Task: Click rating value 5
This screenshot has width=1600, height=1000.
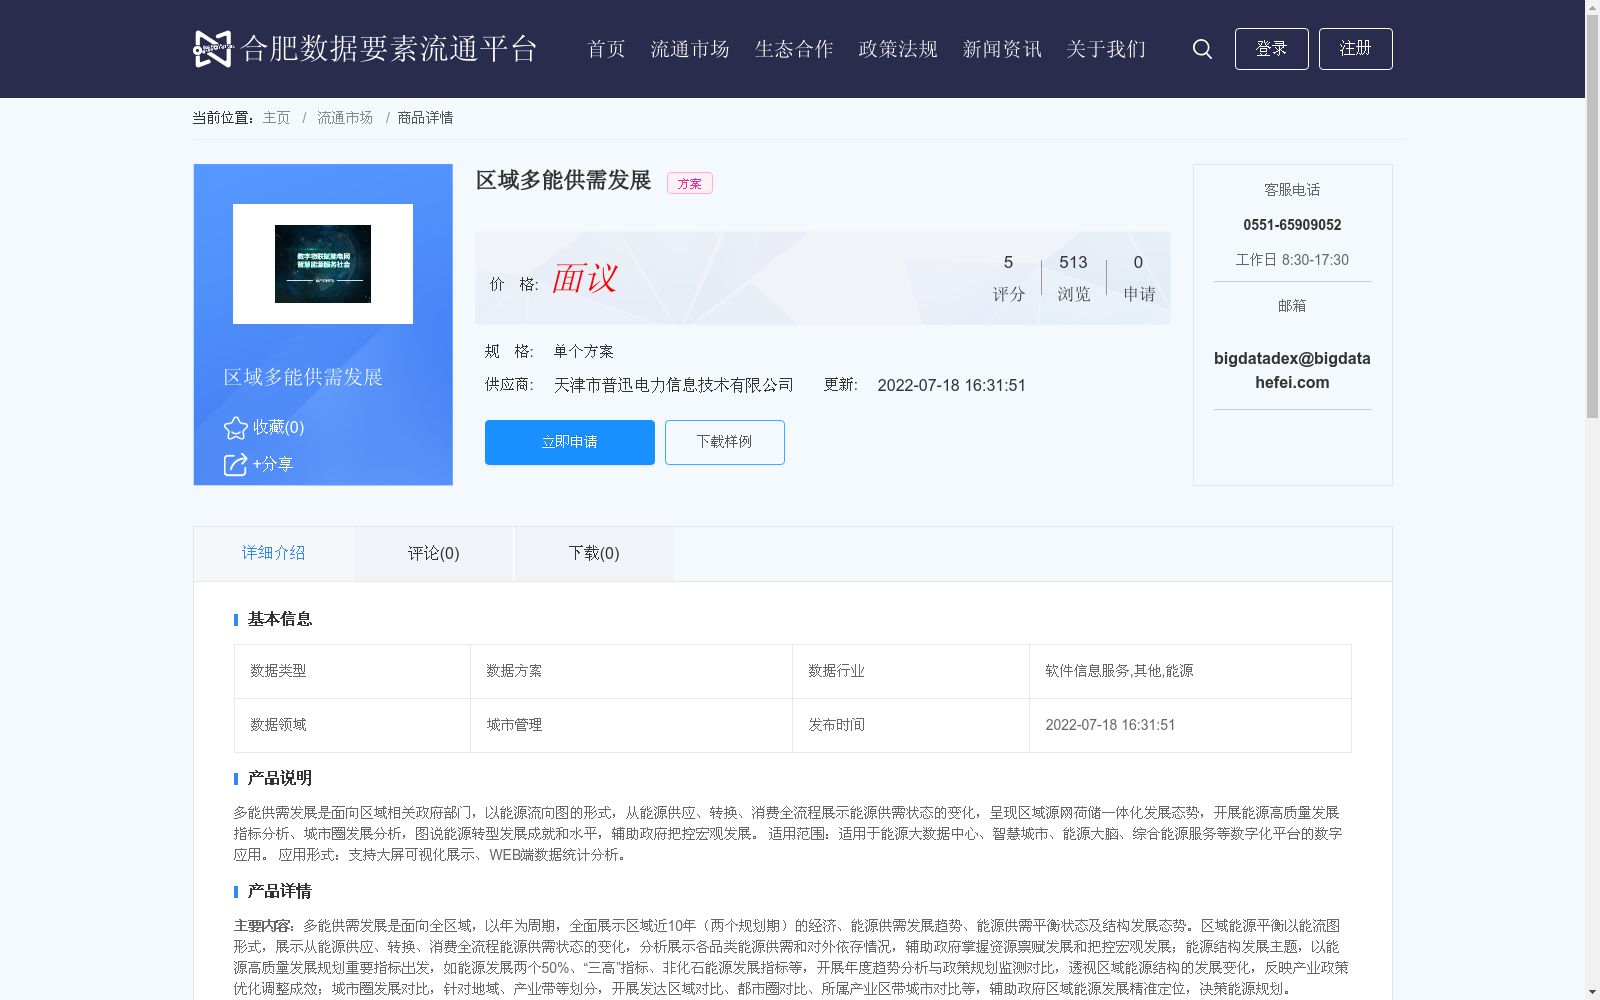Action: pos(1008,262)
